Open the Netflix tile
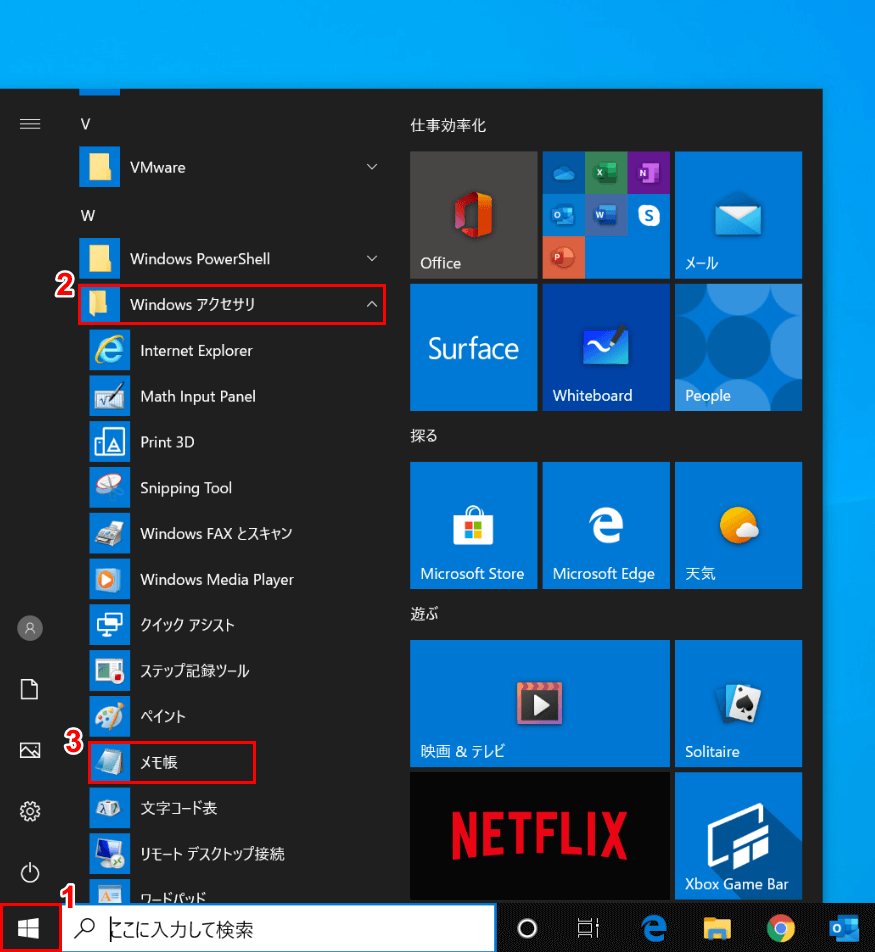 (540, 835)
